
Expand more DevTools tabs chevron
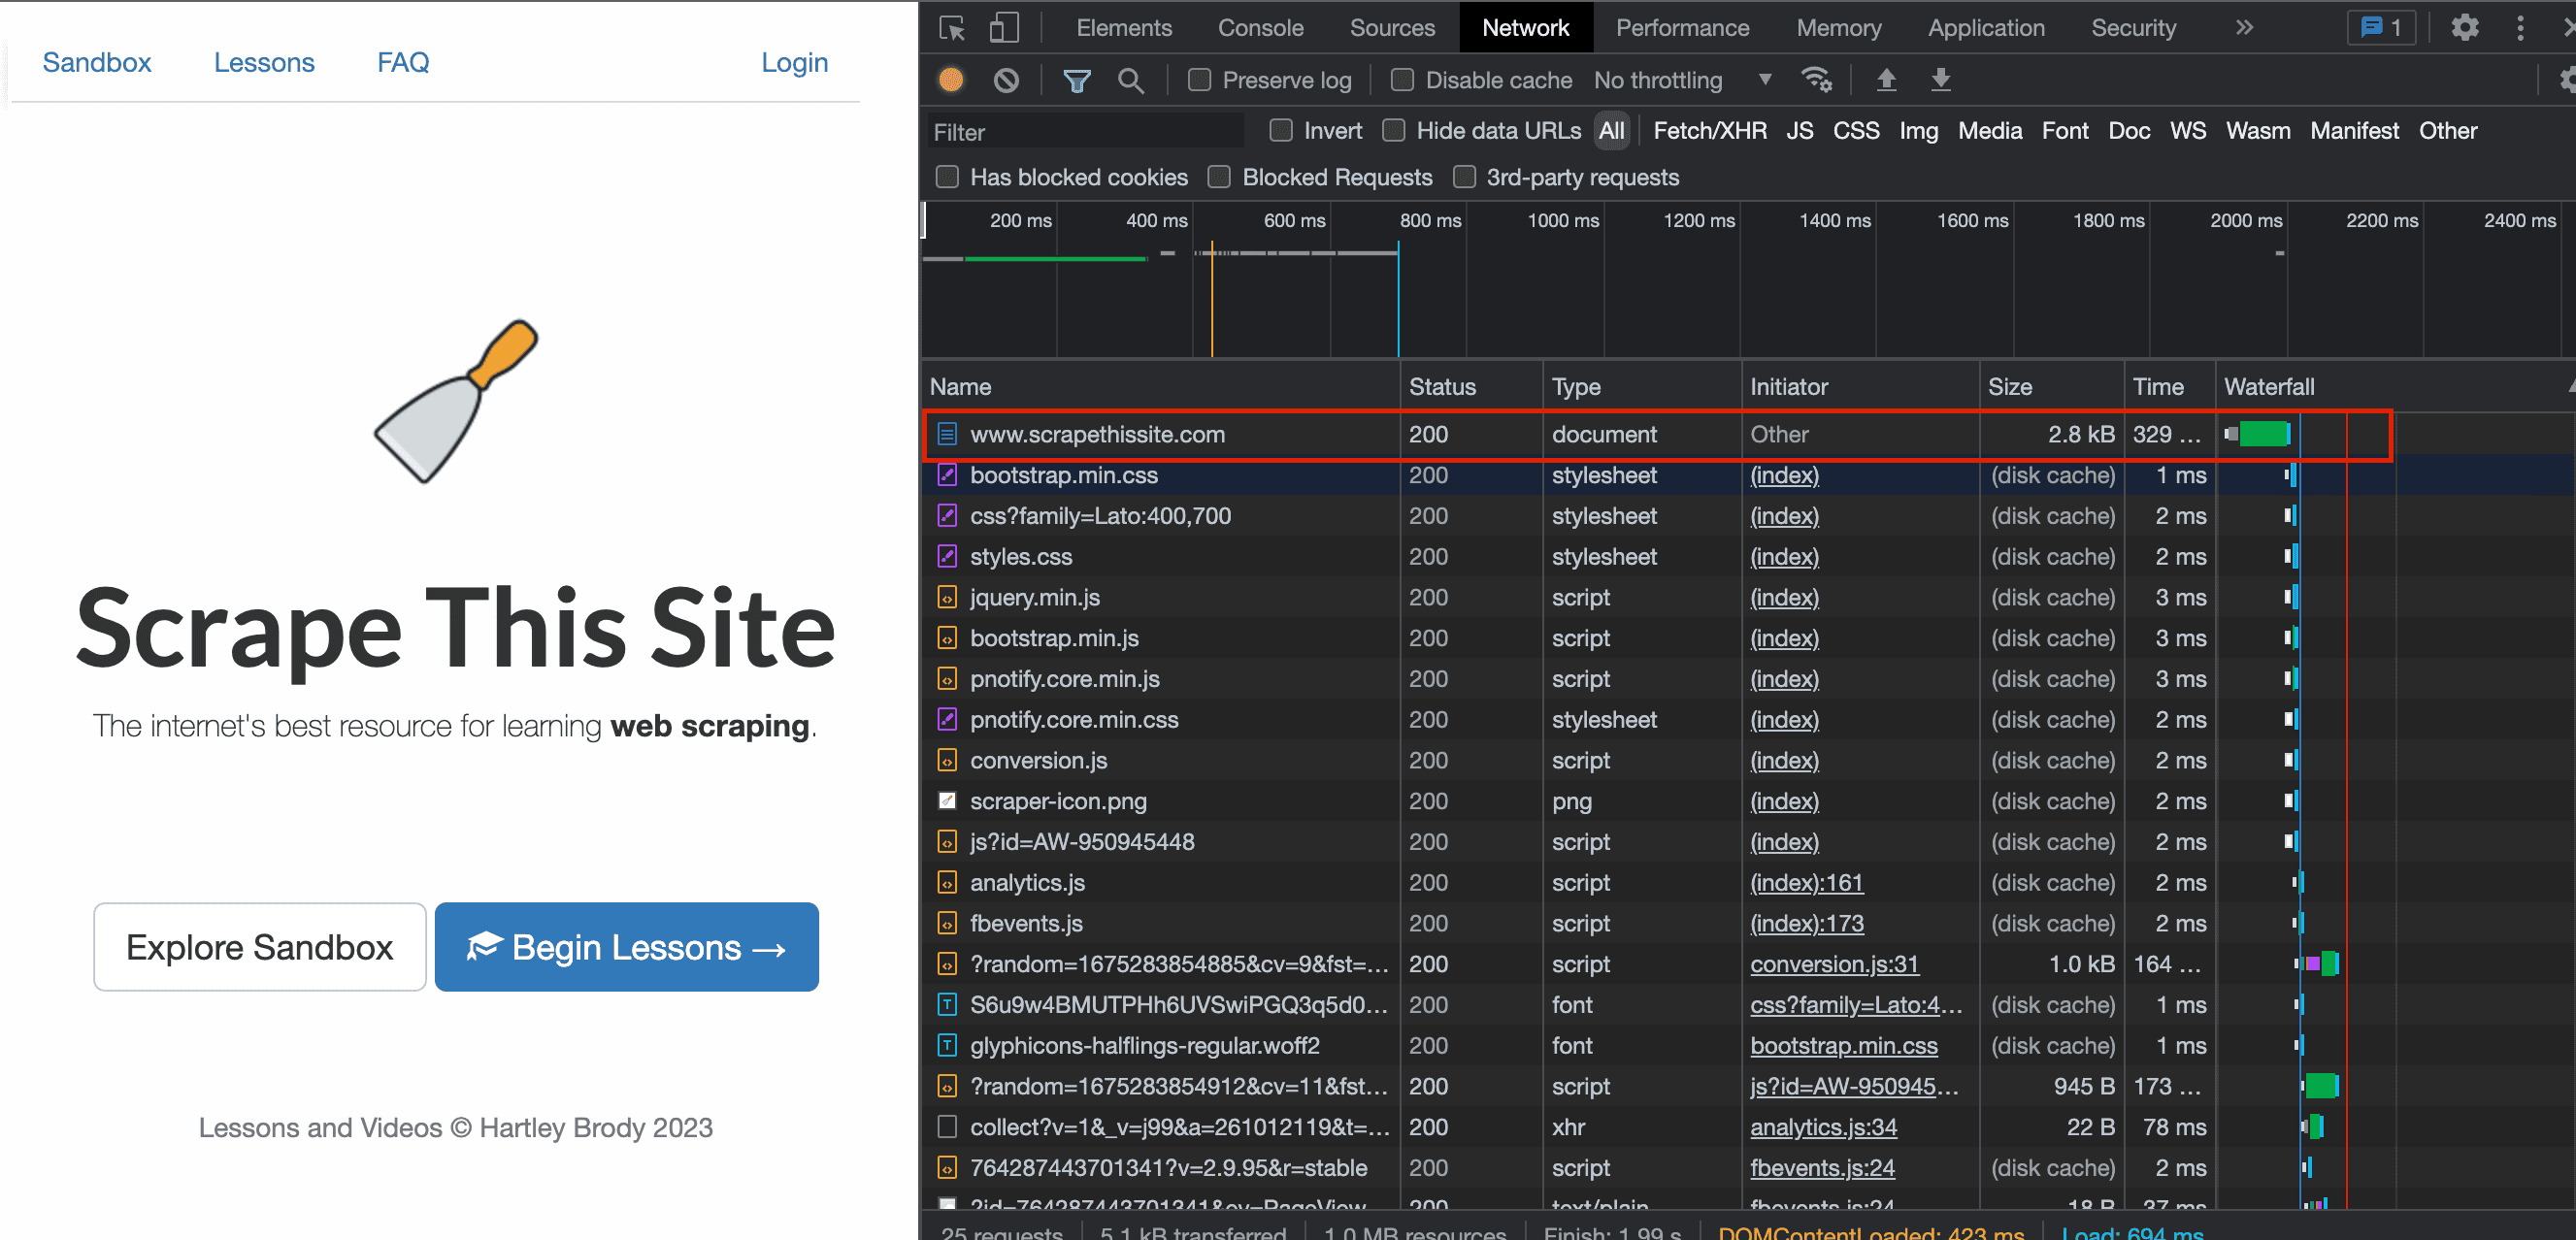point(2244,28)
